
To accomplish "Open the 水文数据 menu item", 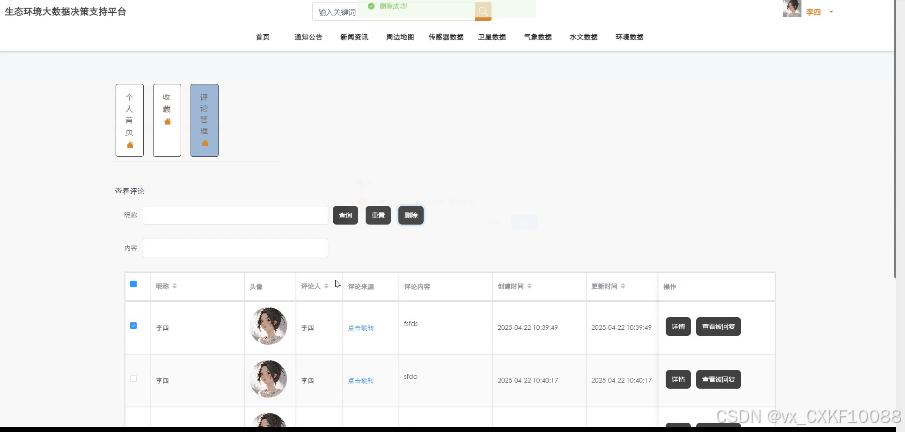I will point(583,37).
